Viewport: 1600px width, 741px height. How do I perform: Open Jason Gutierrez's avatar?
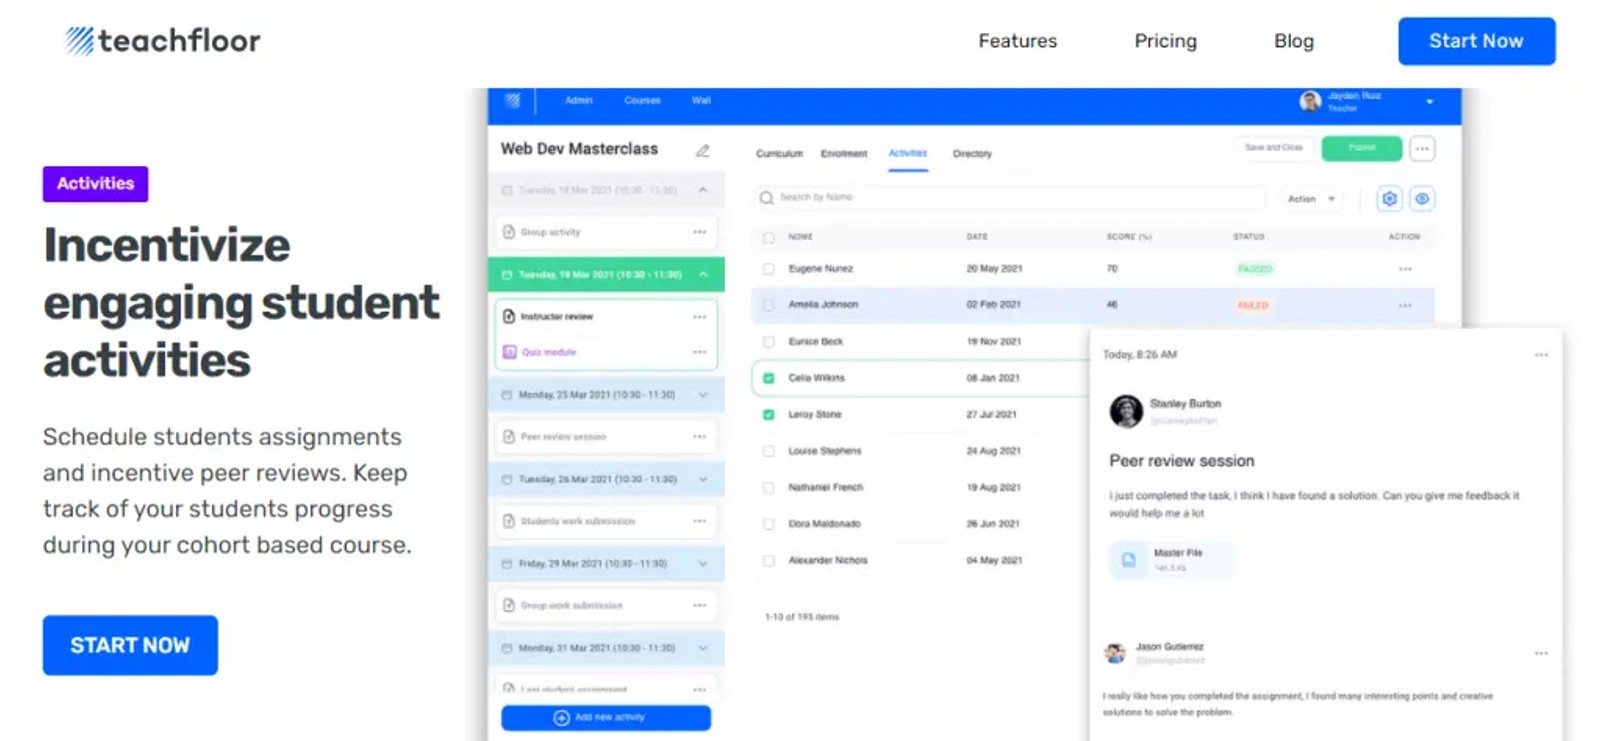point(1114,654)
